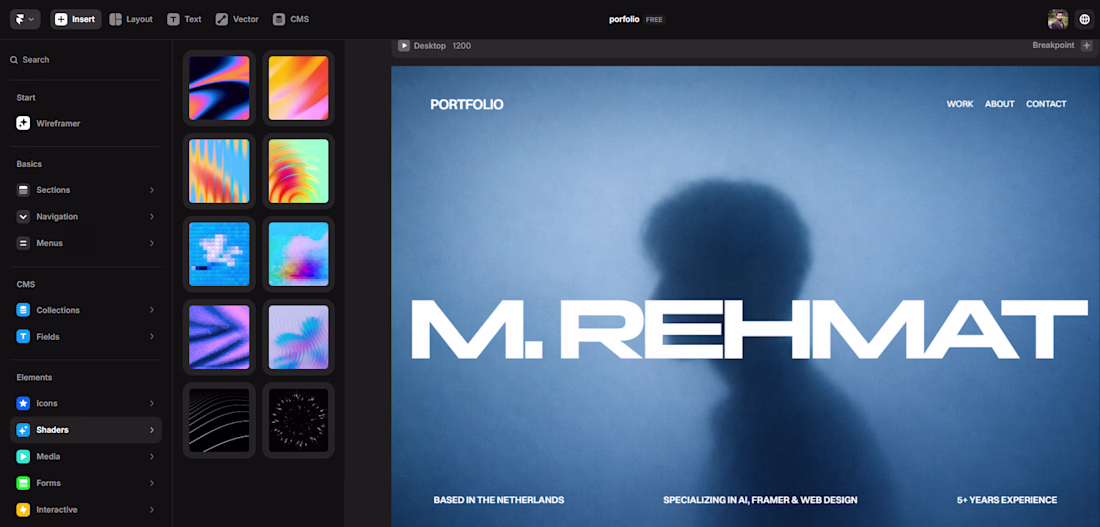Click the FREE plan badge
The height and width of the screenshot is (527, 1100).
coord(654,20)
